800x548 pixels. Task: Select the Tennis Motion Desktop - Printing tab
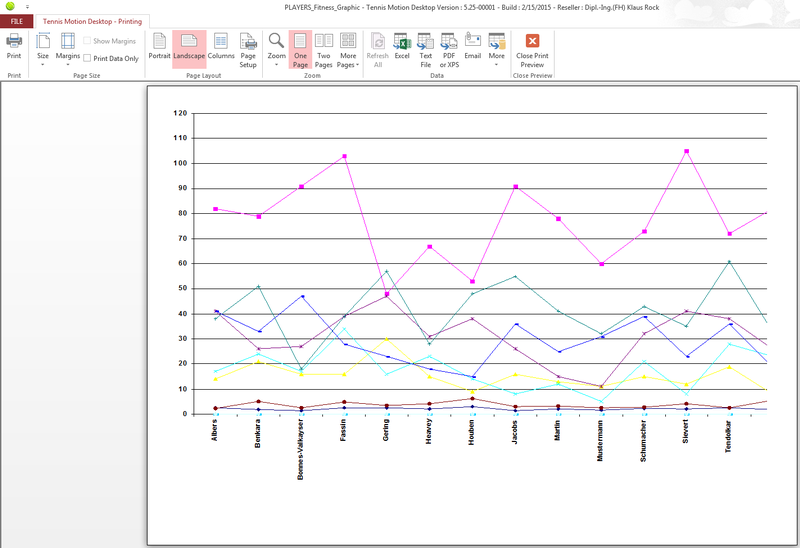92,21
